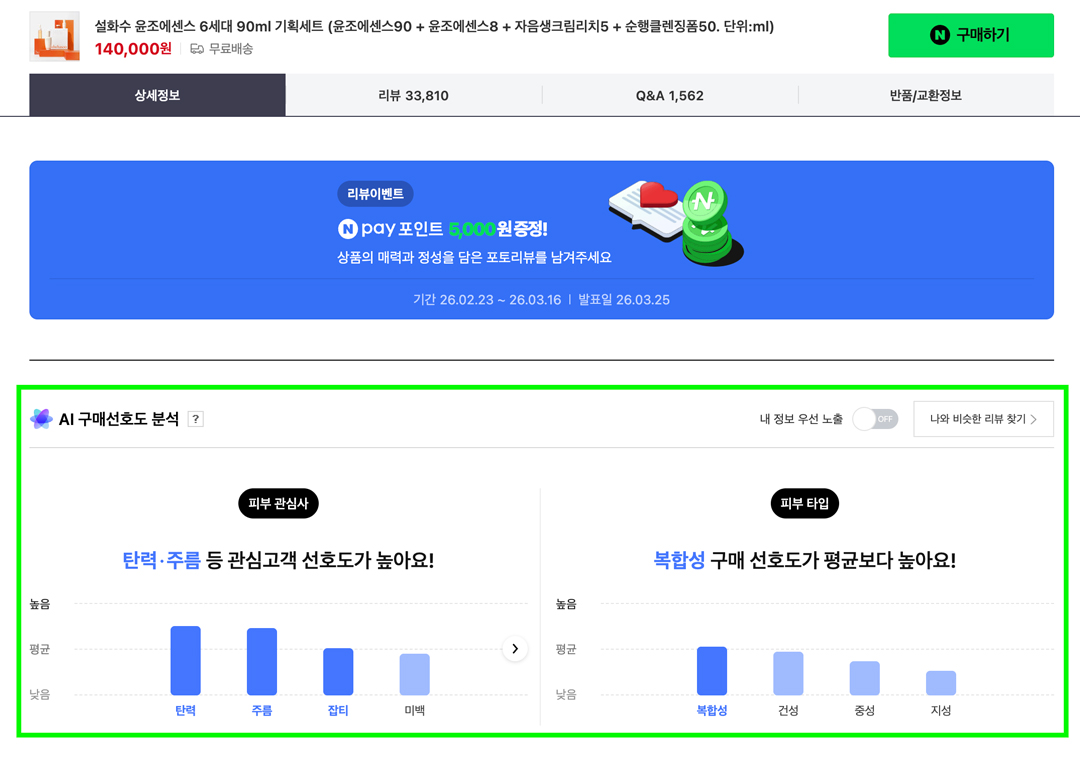
Task: Click the next arrow on skin concern chart
Action: pos(515,649)
